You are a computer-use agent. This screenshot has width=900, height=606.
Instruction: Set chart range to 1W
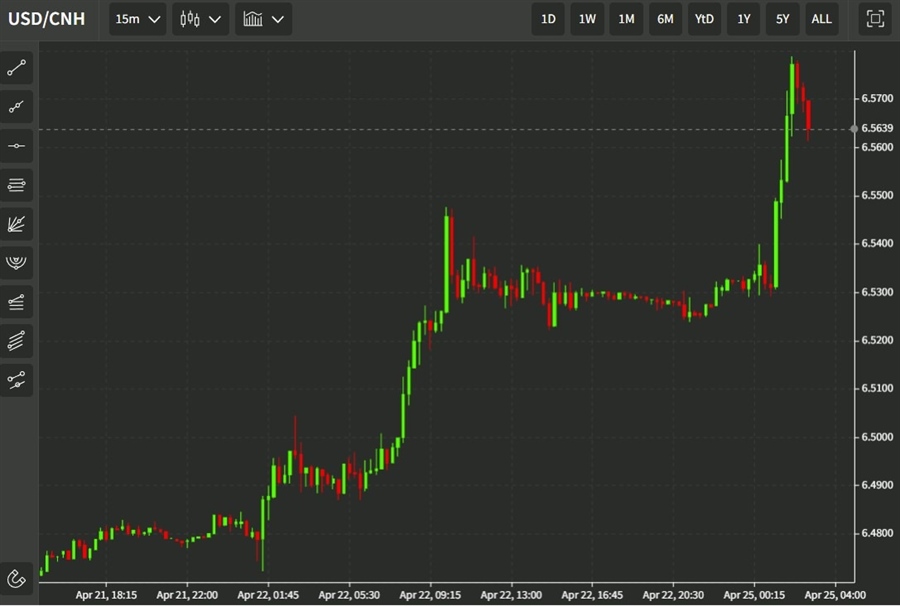point(587,19)
